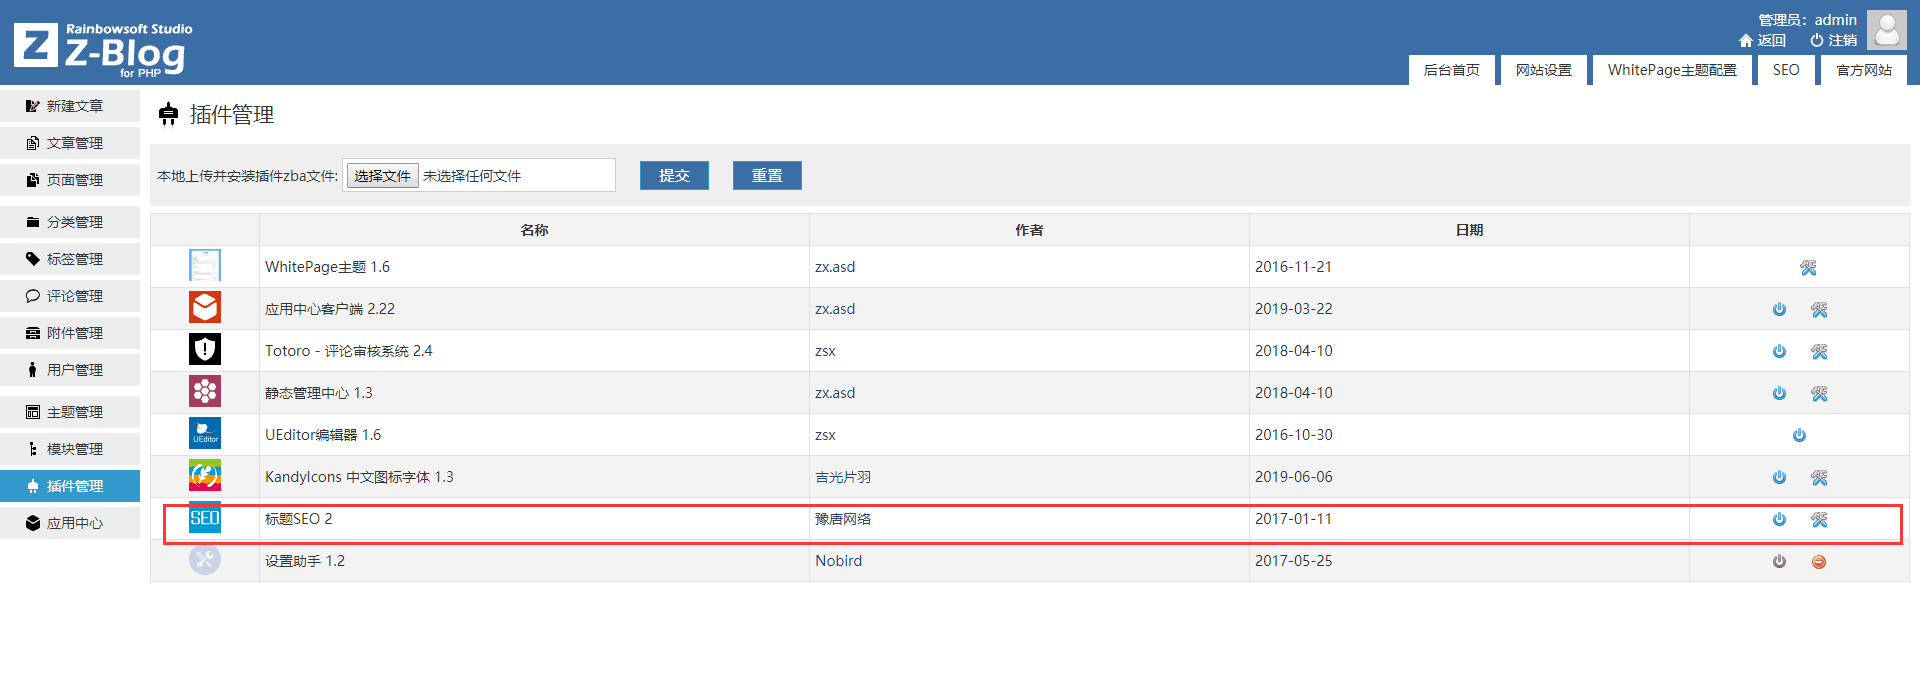Click the UEditor plugin icon
1920x680 pixels.
(x=205, y=434)
